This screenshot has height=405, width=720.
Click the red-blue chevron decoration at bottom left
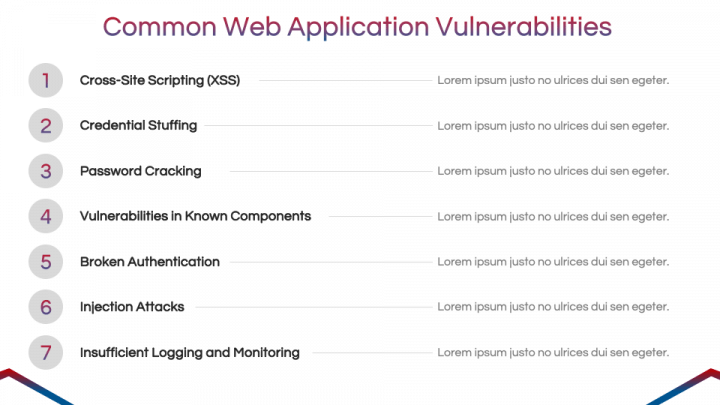[34, 387]
